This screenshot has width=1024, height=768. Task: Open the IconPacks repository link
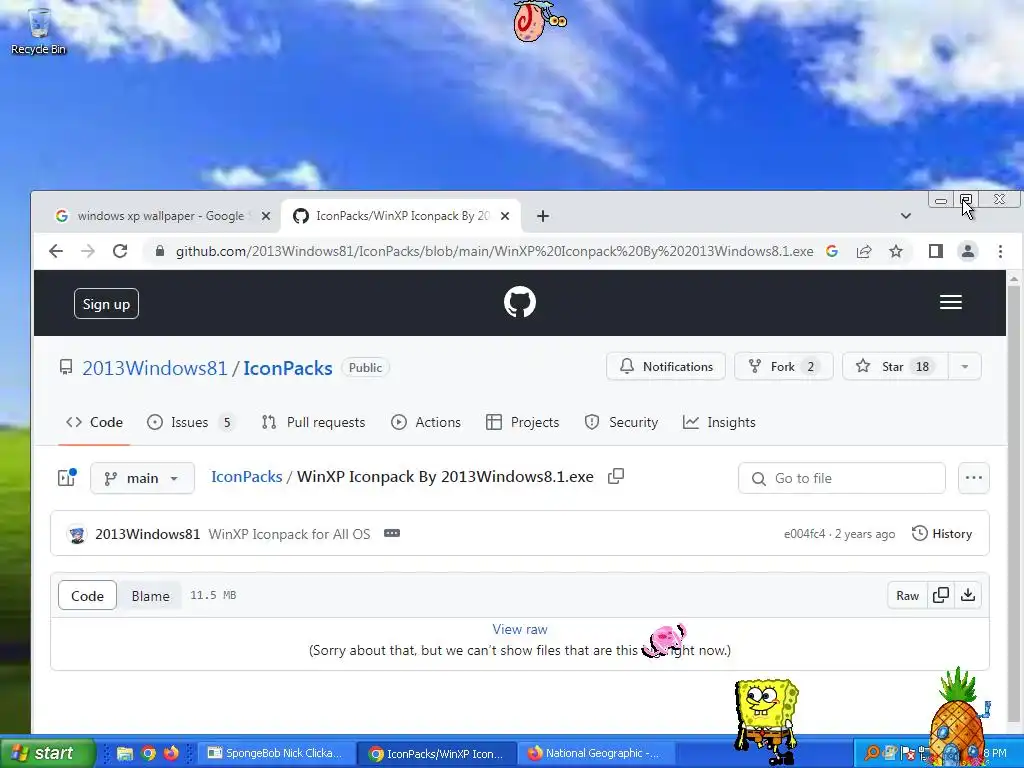click(x=288, y=368)
